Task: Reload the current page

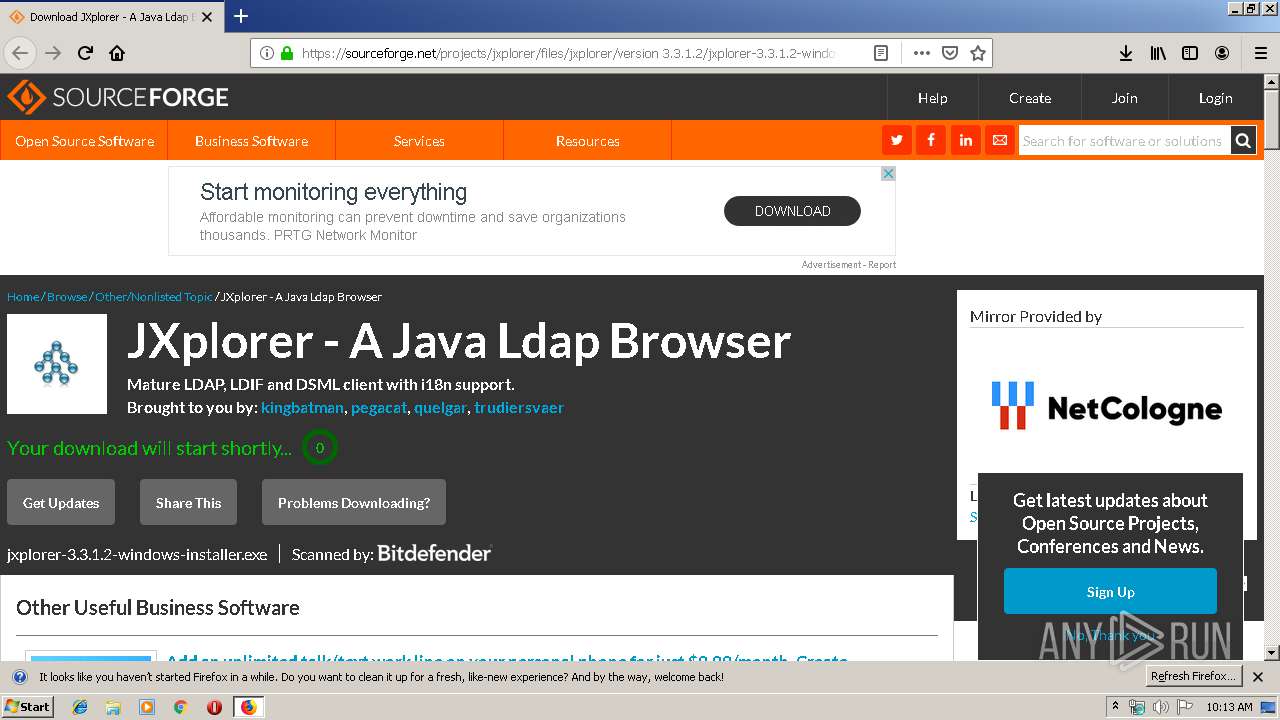Action: pyautogui.click(x=85, y=53)
